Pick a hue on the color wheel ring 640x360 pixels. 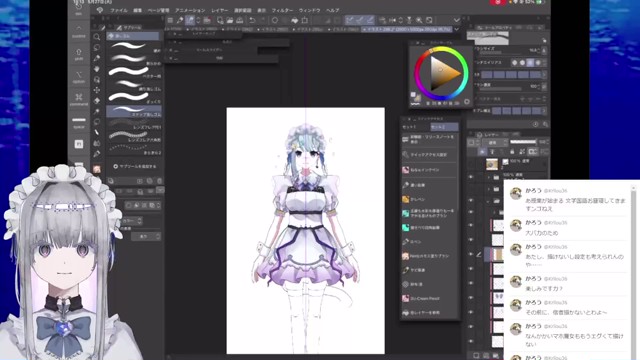[x=441, y=50]
